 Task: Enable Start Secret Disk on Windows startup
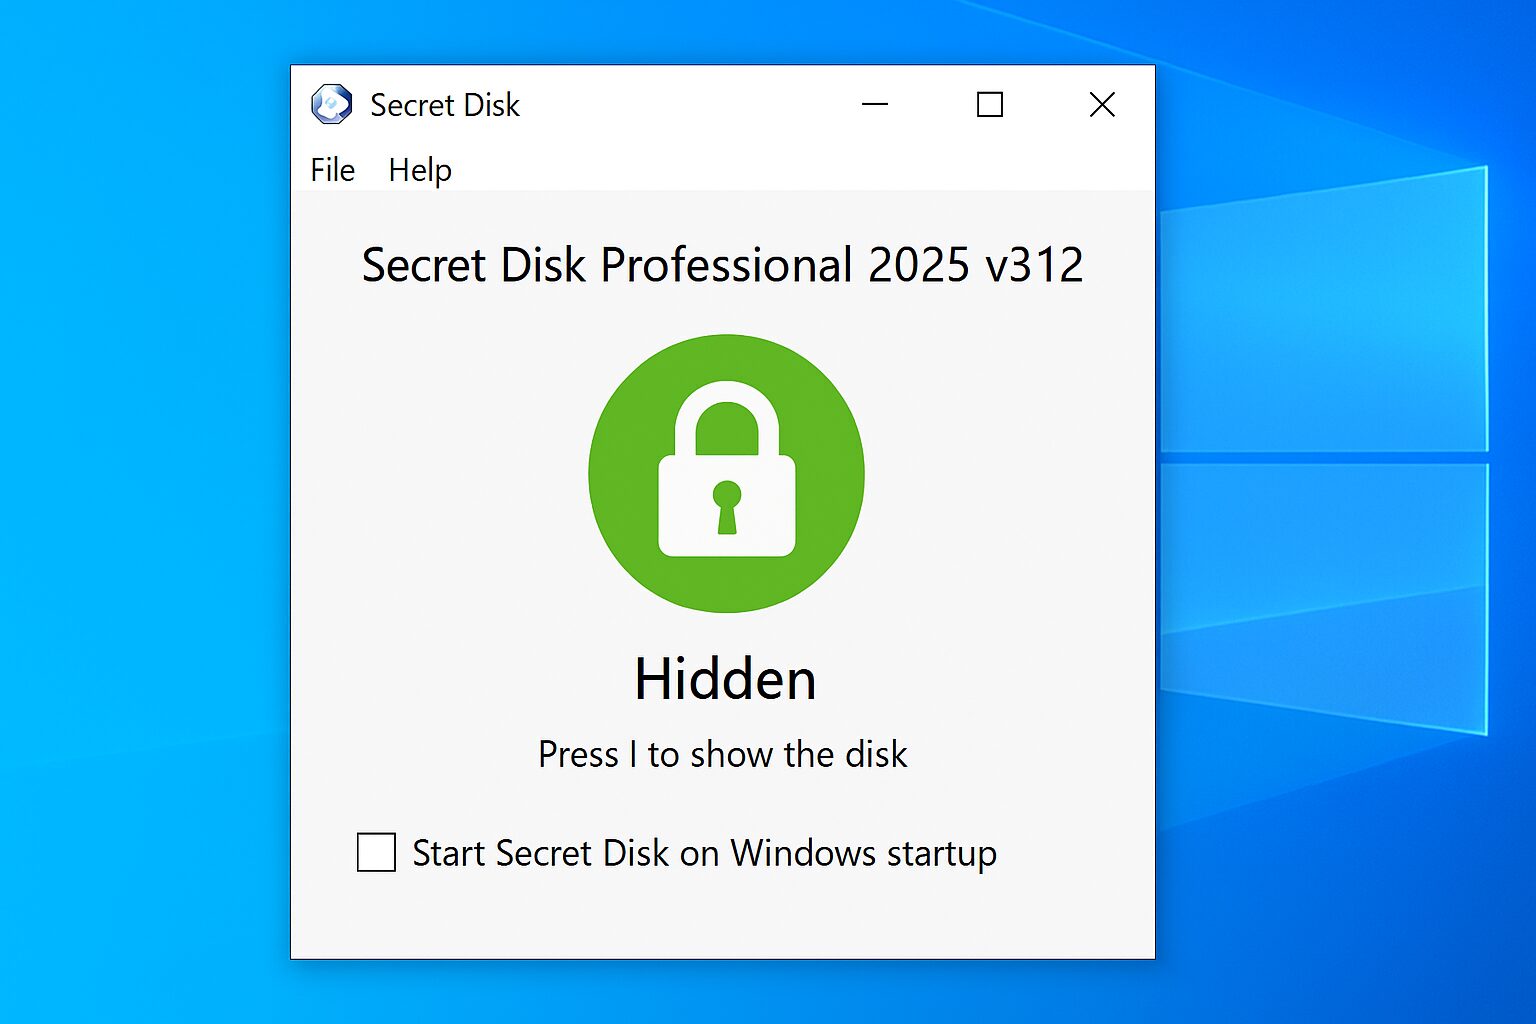pyautogui.click(x=375, y=853)
